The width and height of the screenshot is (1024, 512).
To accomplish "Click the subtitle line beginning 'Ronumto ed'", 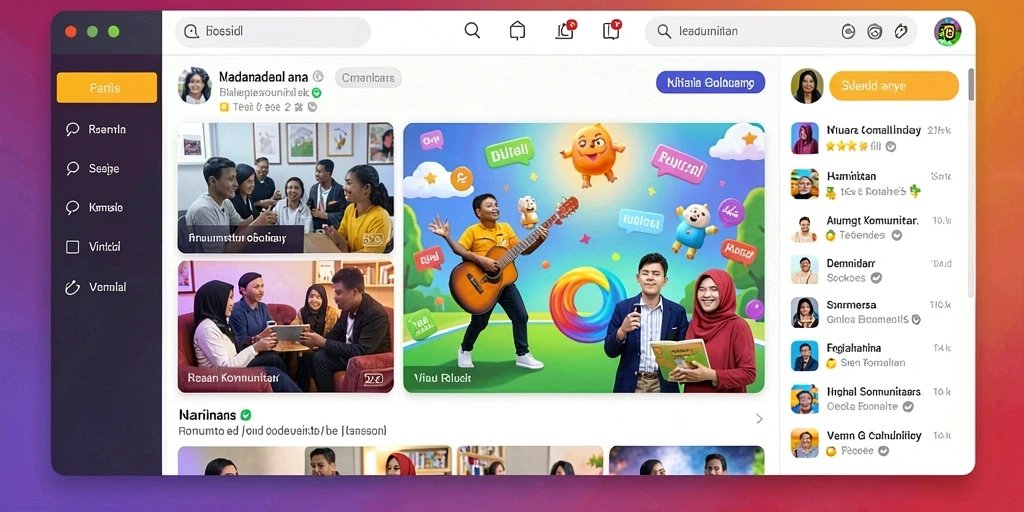I will (282, 431).
